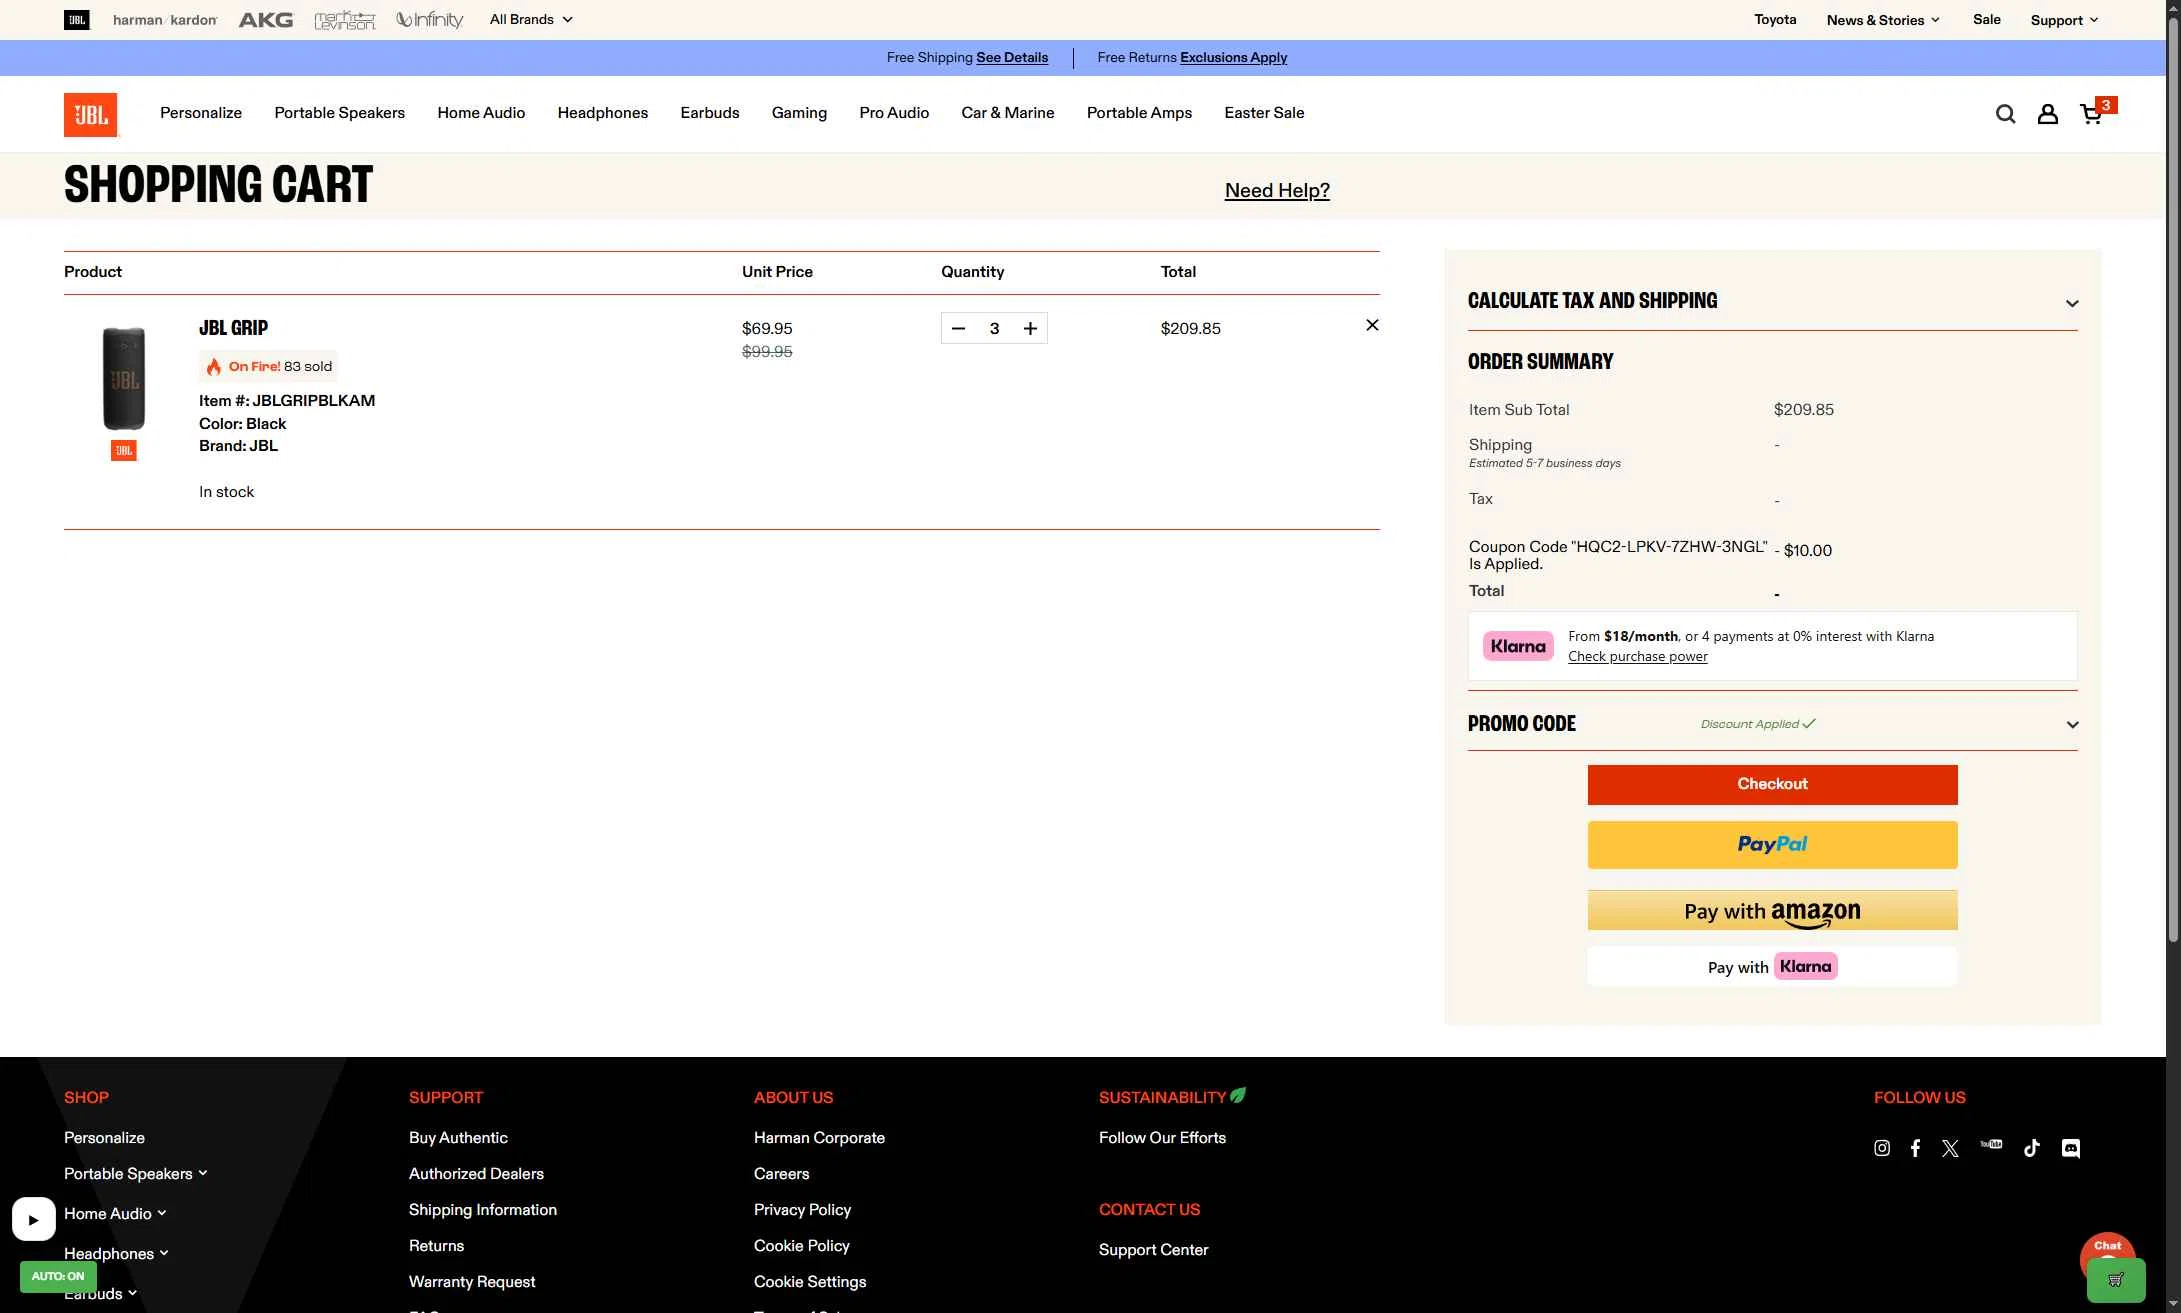2181x1313 pixels.
Task: Remove JBL Grip with the X icon
Action: (1372, 325)
